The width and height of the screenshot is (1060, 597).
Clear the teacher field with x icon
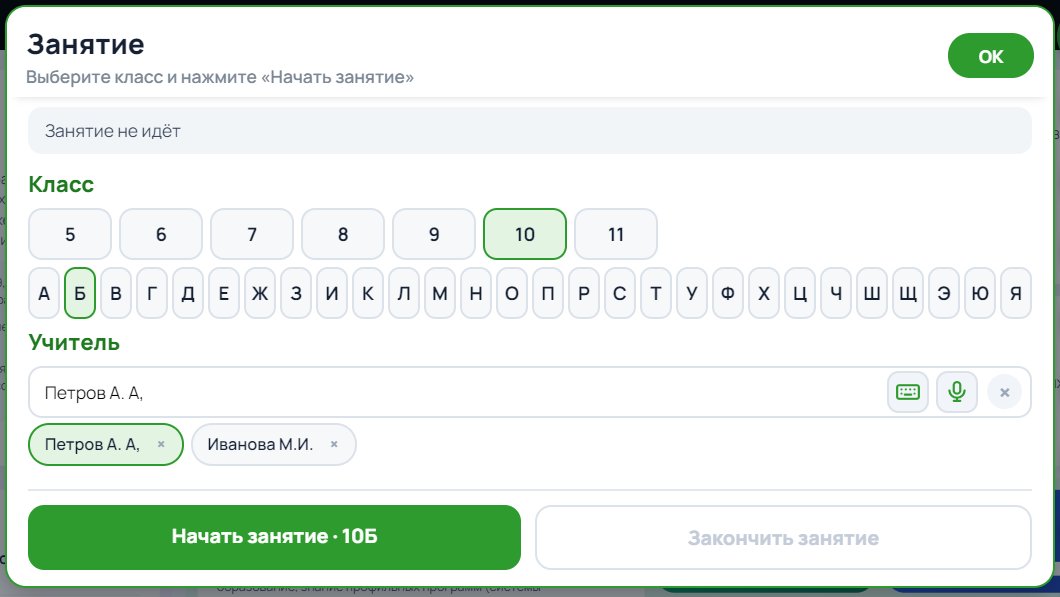[1005, 392]
